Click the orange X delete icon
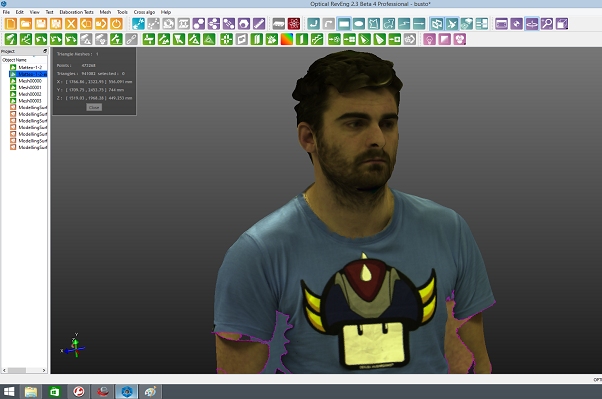Viewport: 602px width, 399px height. [x=71, y=24]
